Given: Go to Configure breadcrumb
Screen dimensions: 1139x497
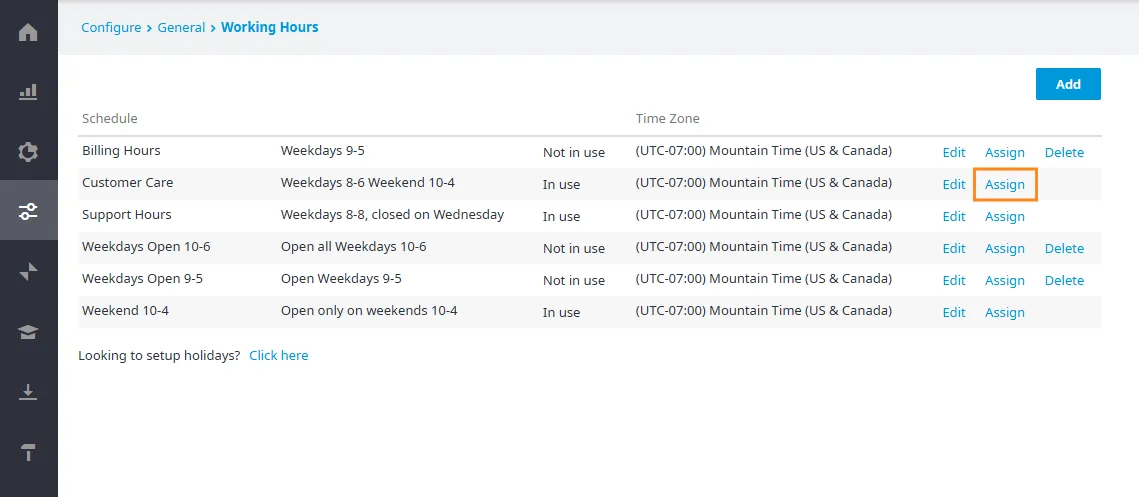Looking at the screenshot, I should pos(111,28).
